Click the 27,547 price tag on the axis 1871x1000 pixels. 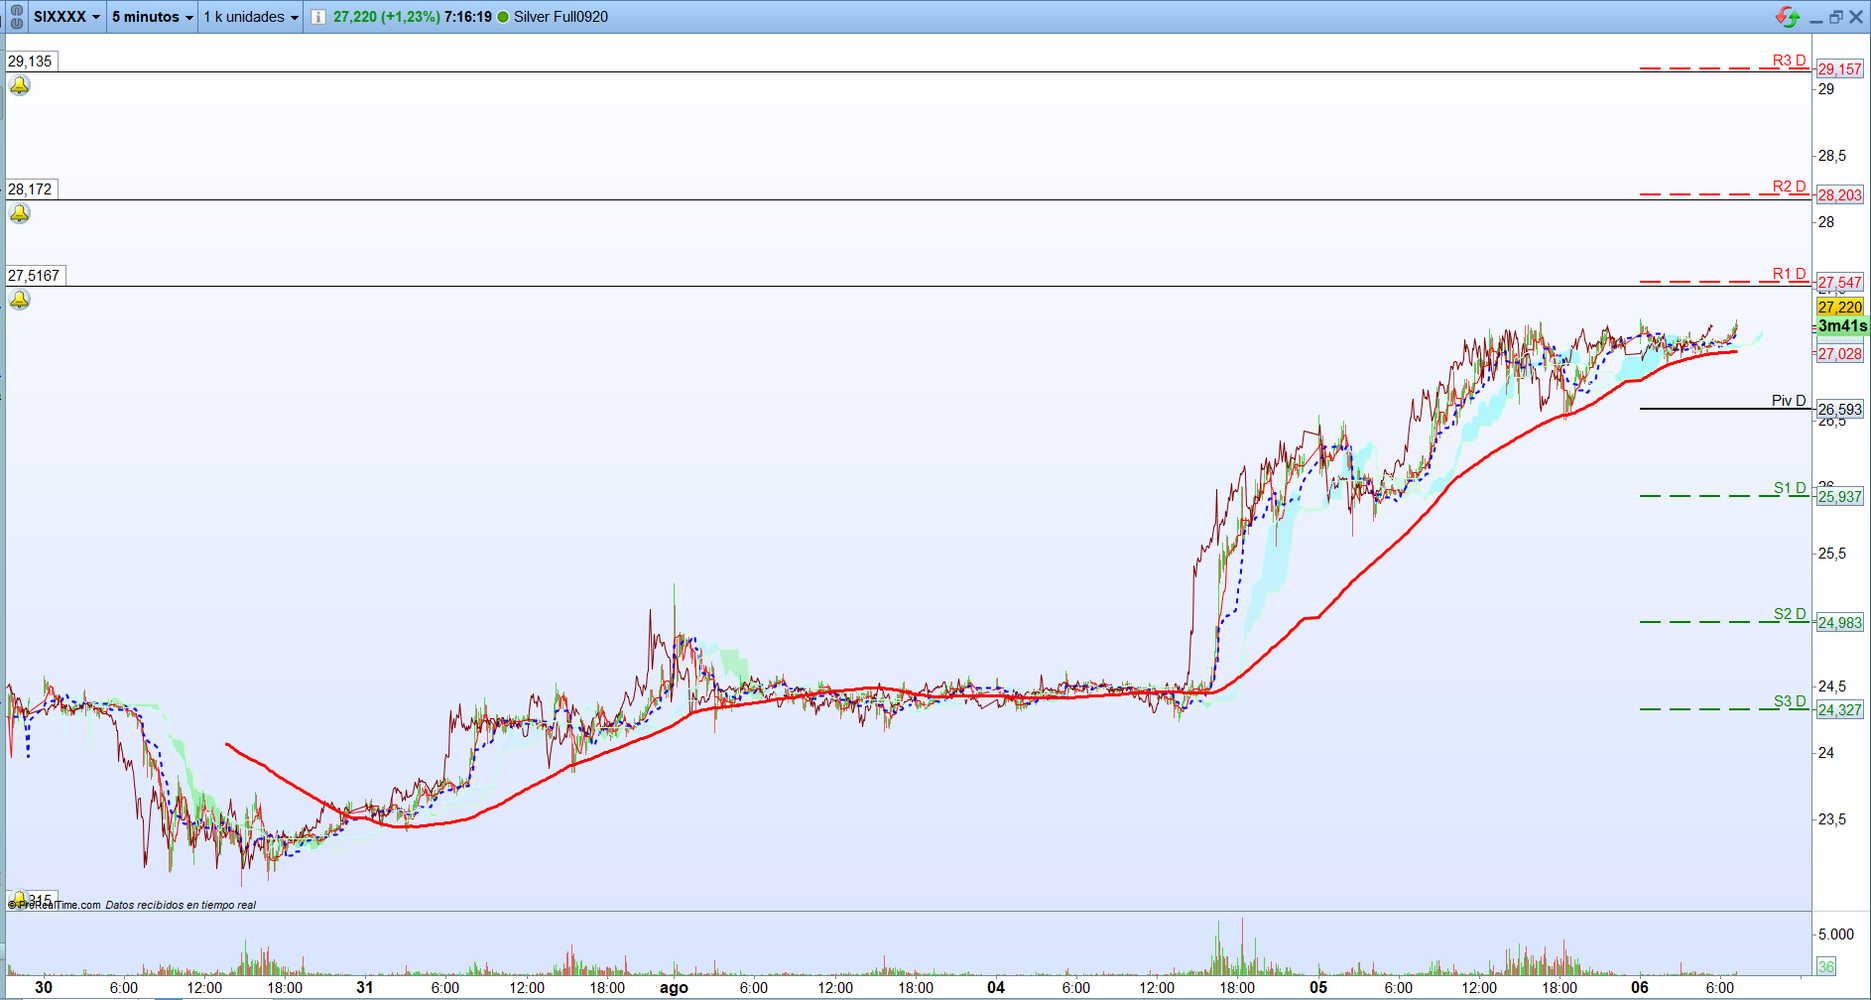tap(1840, 282)
